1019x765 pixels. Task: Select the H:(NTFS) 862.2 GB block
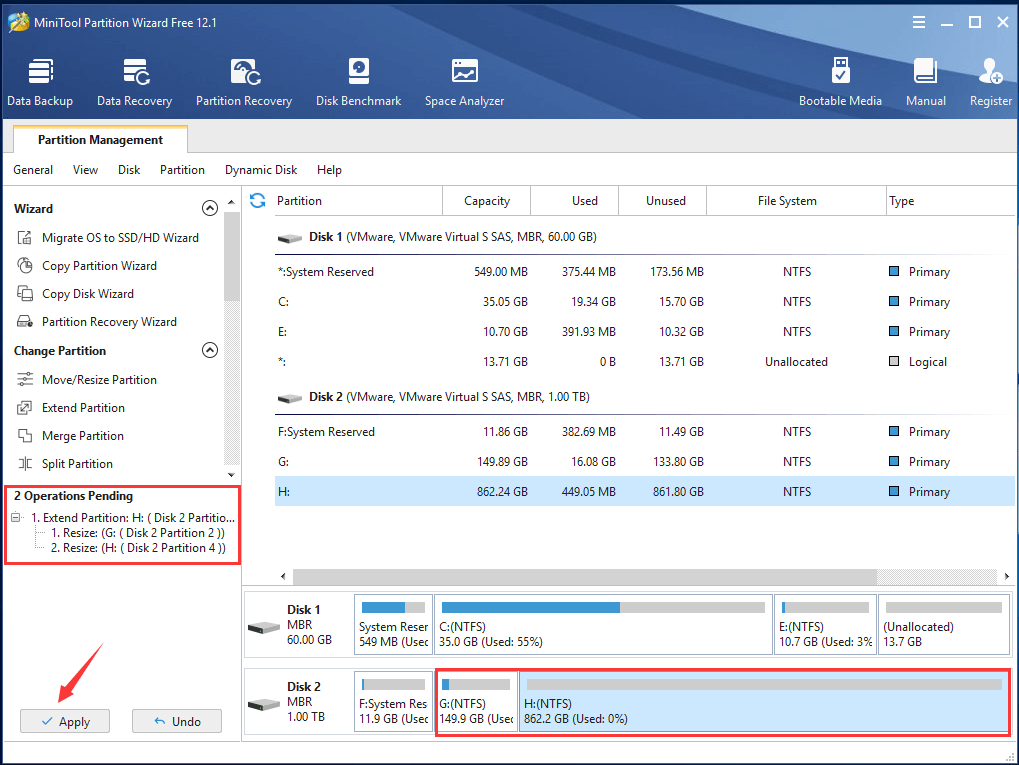[x=764, y=702]
